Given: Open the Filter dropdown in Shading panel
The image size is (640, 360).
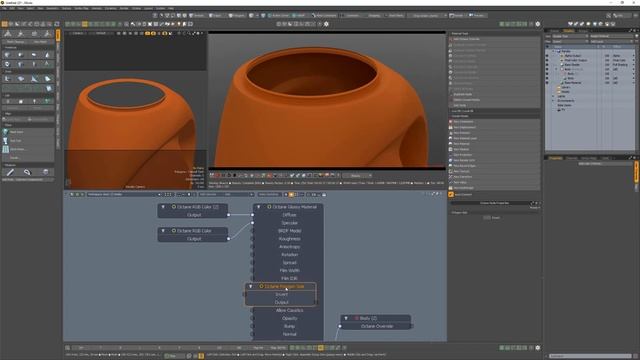Looking at the screenshot, I should point(570,41).
